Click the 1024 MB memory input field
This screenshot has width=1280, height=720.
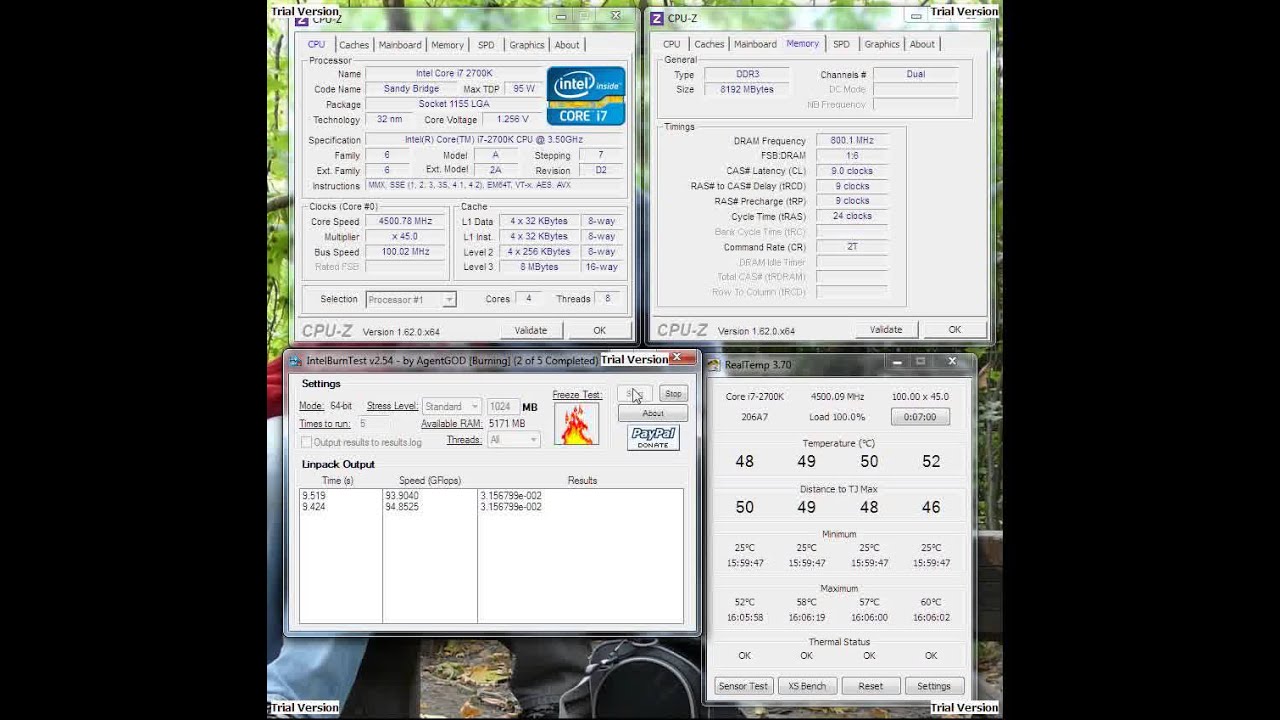point(502,407)
